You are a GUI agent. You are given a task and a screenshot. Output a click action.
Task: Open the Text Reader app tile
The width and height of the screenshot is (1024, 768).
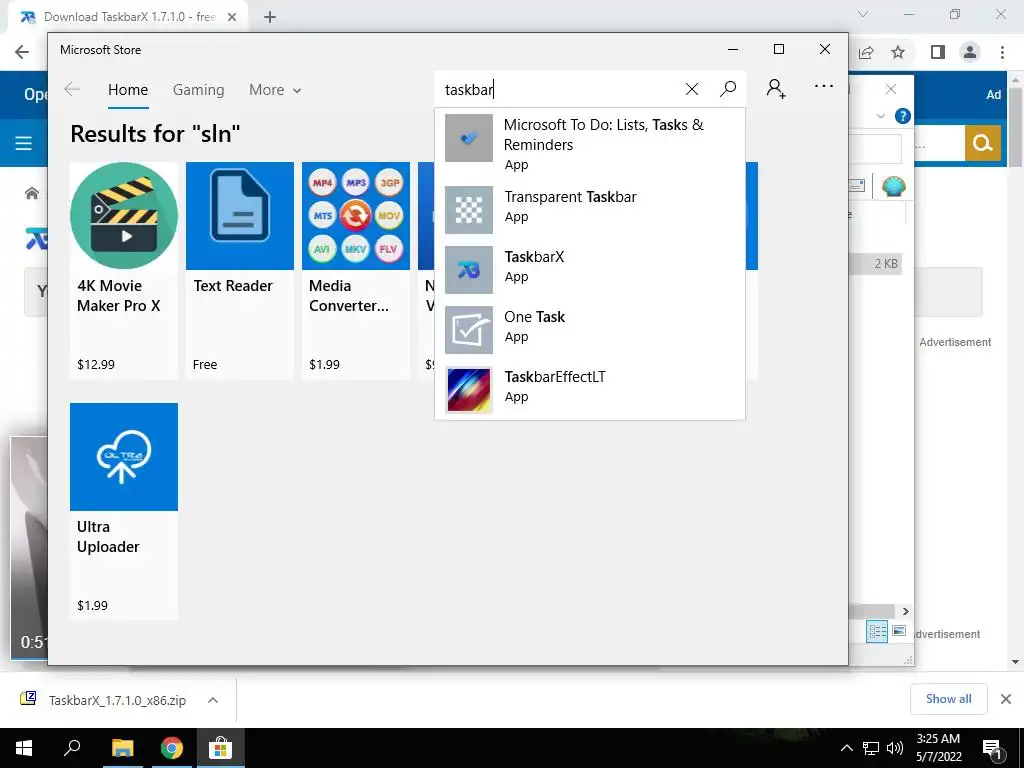point(240,270)
